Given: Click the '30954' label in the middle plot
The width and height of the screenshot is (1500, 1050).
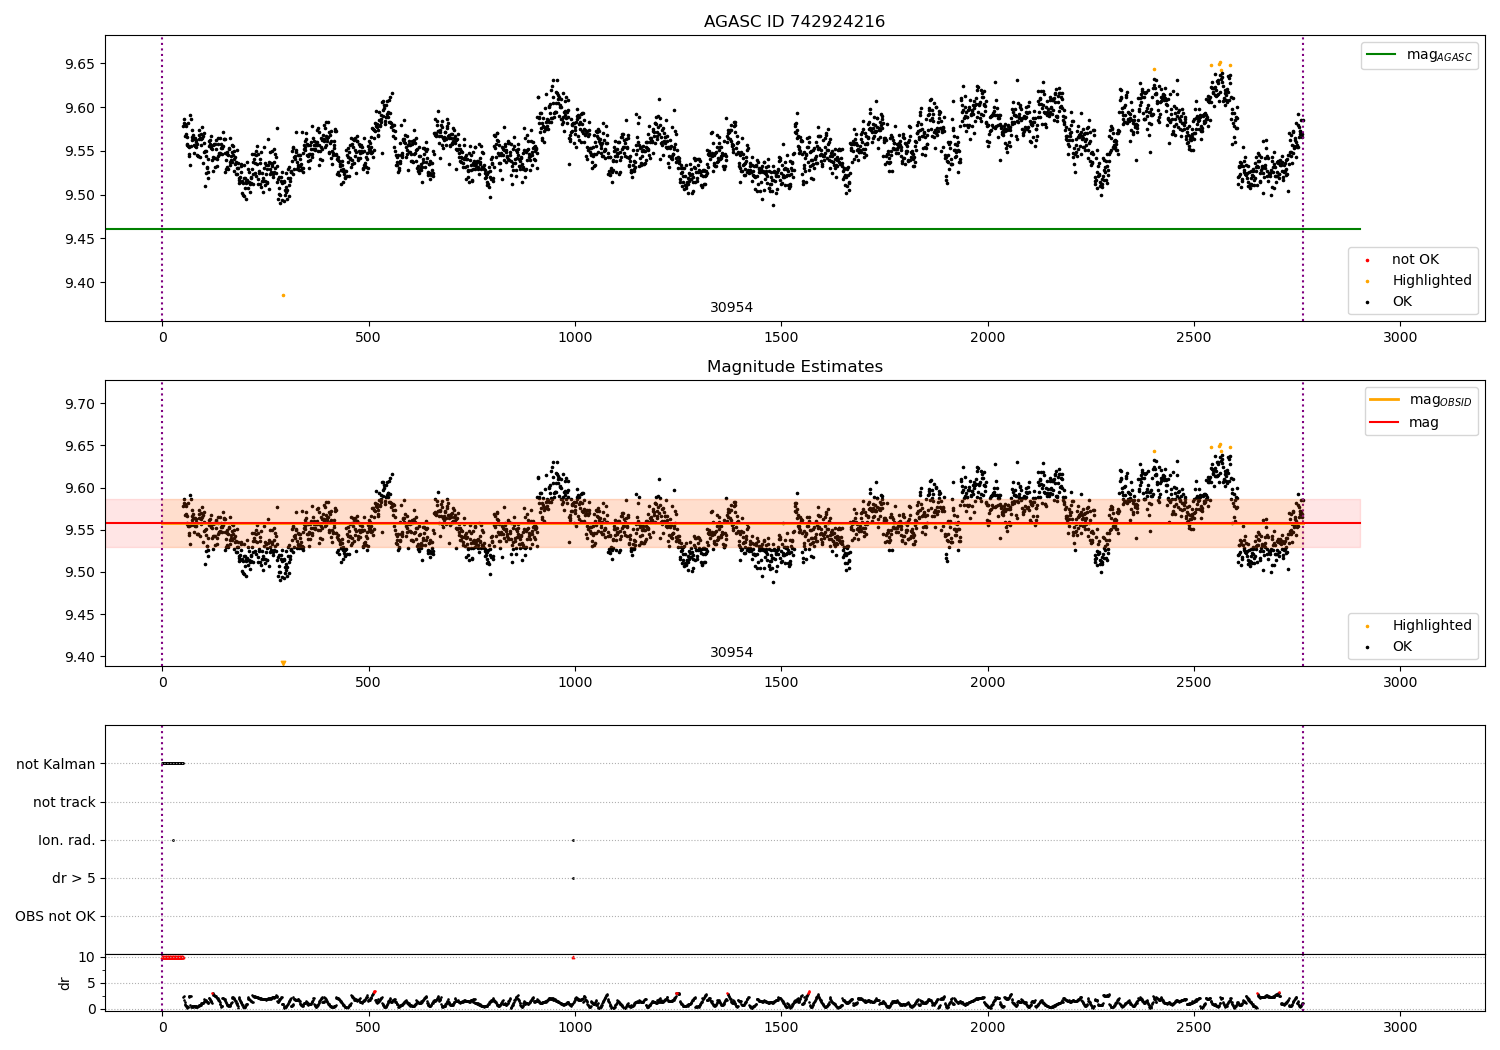Looking at the screenshot, I should [731, 652].
